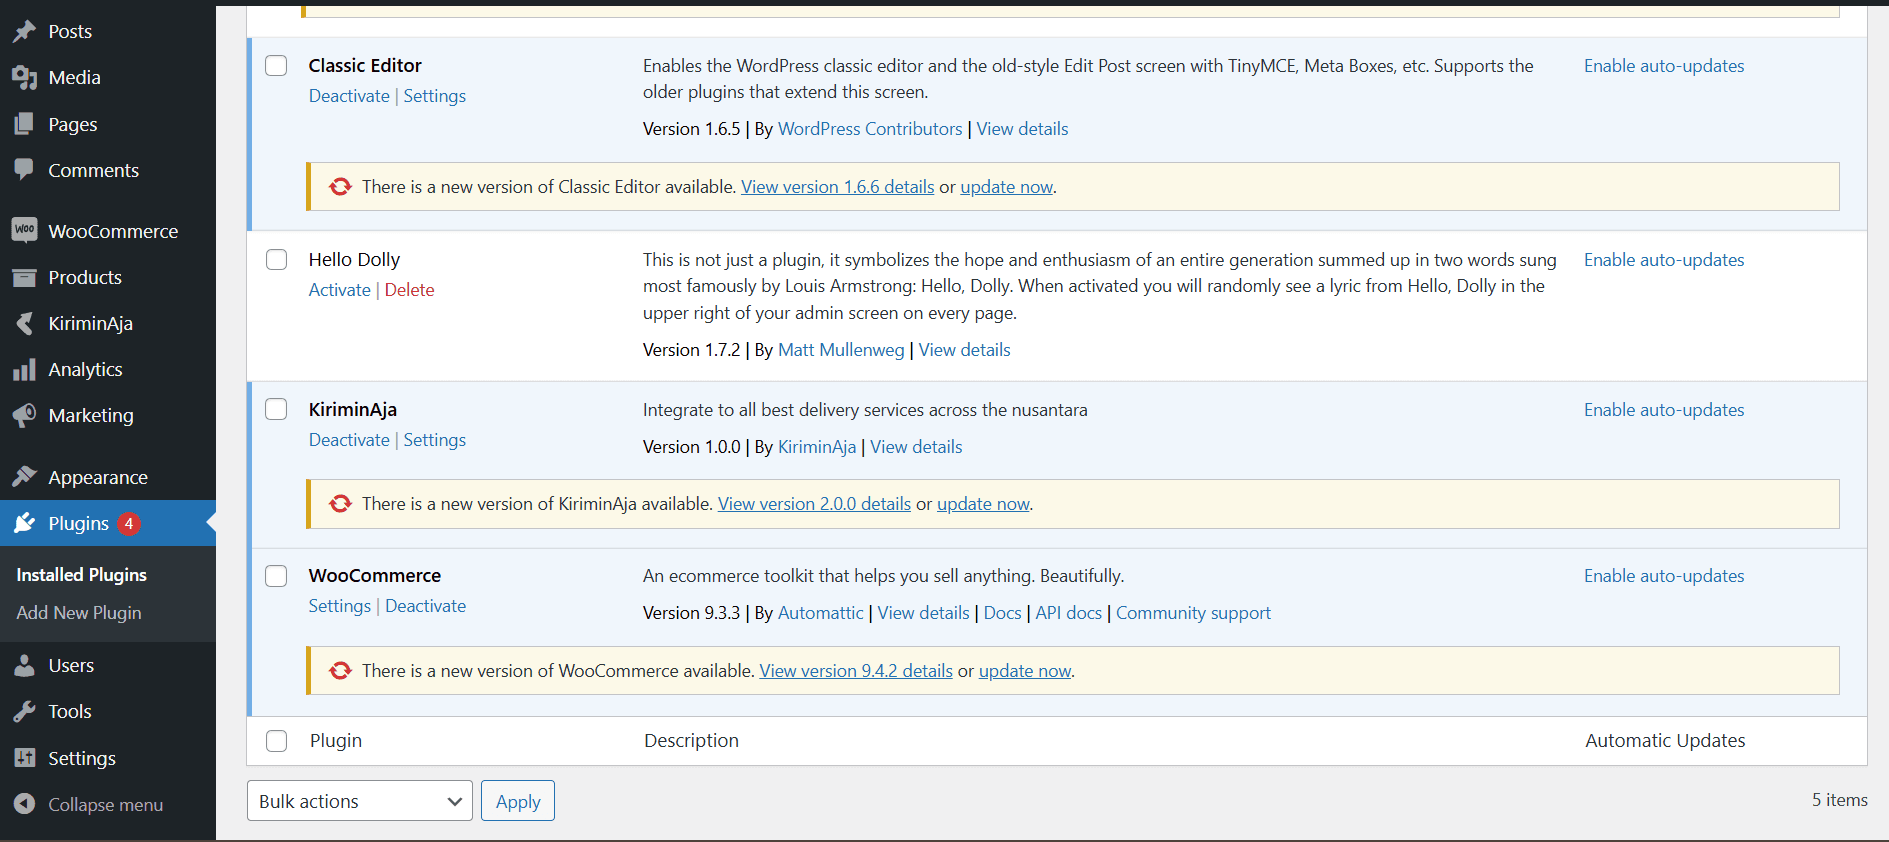Update KiriminAja plugin via update now link
Image resolution: width=1889 pixels, height=842 pixels.
point(982,504)
